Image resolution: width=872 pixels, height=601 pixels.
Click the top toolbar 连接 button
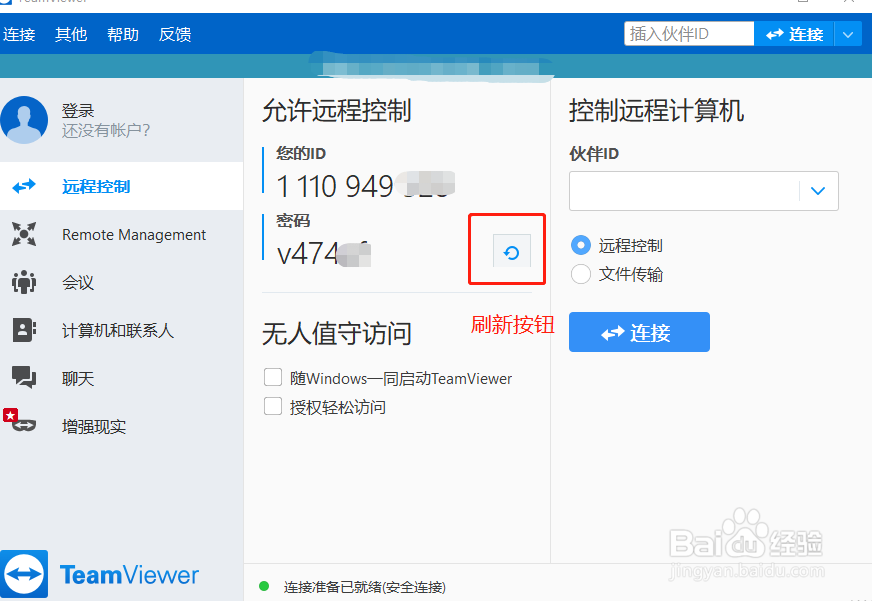[794, 34]
